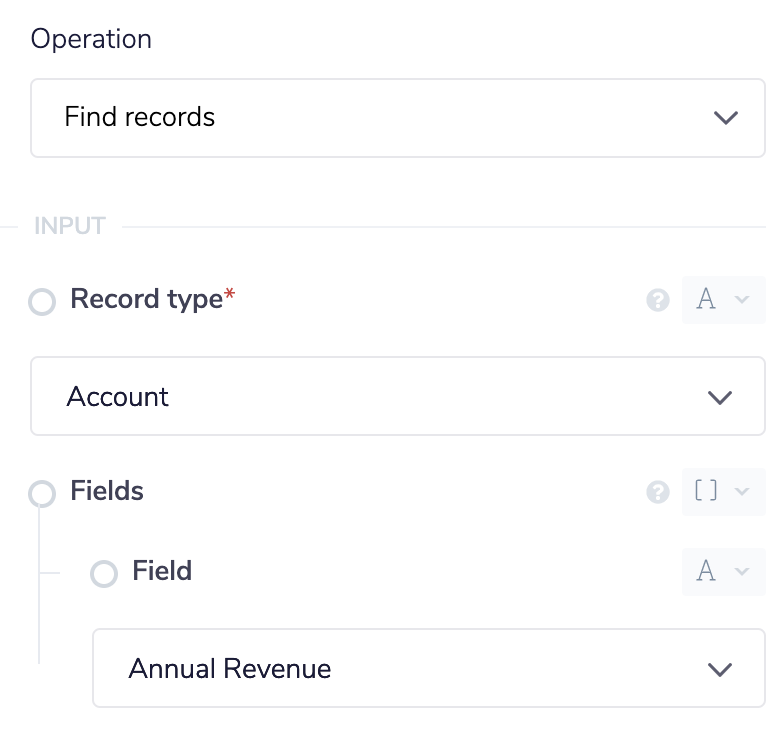Click the chevron arrow in Account box

pyautogui.click(x=720, y=397)
